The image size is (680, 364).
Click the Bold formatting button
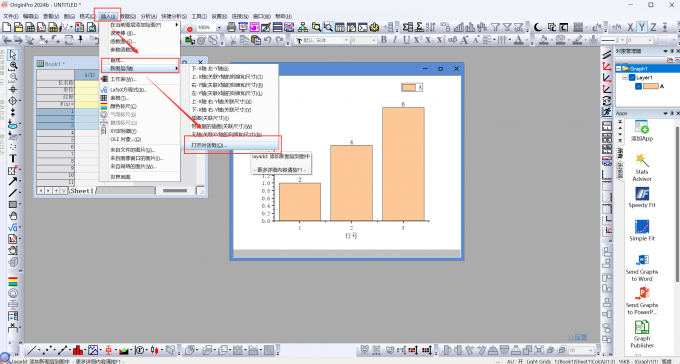point(384,40)
